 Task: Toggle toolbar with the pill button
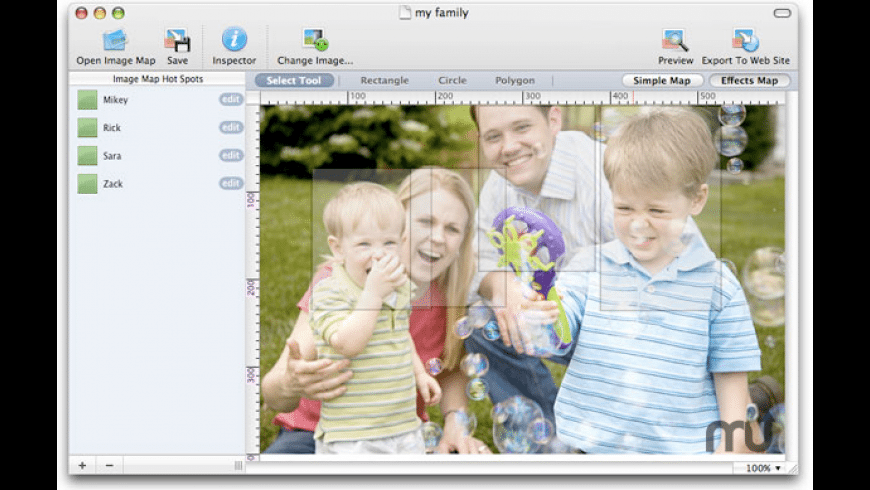pos(782,13)
